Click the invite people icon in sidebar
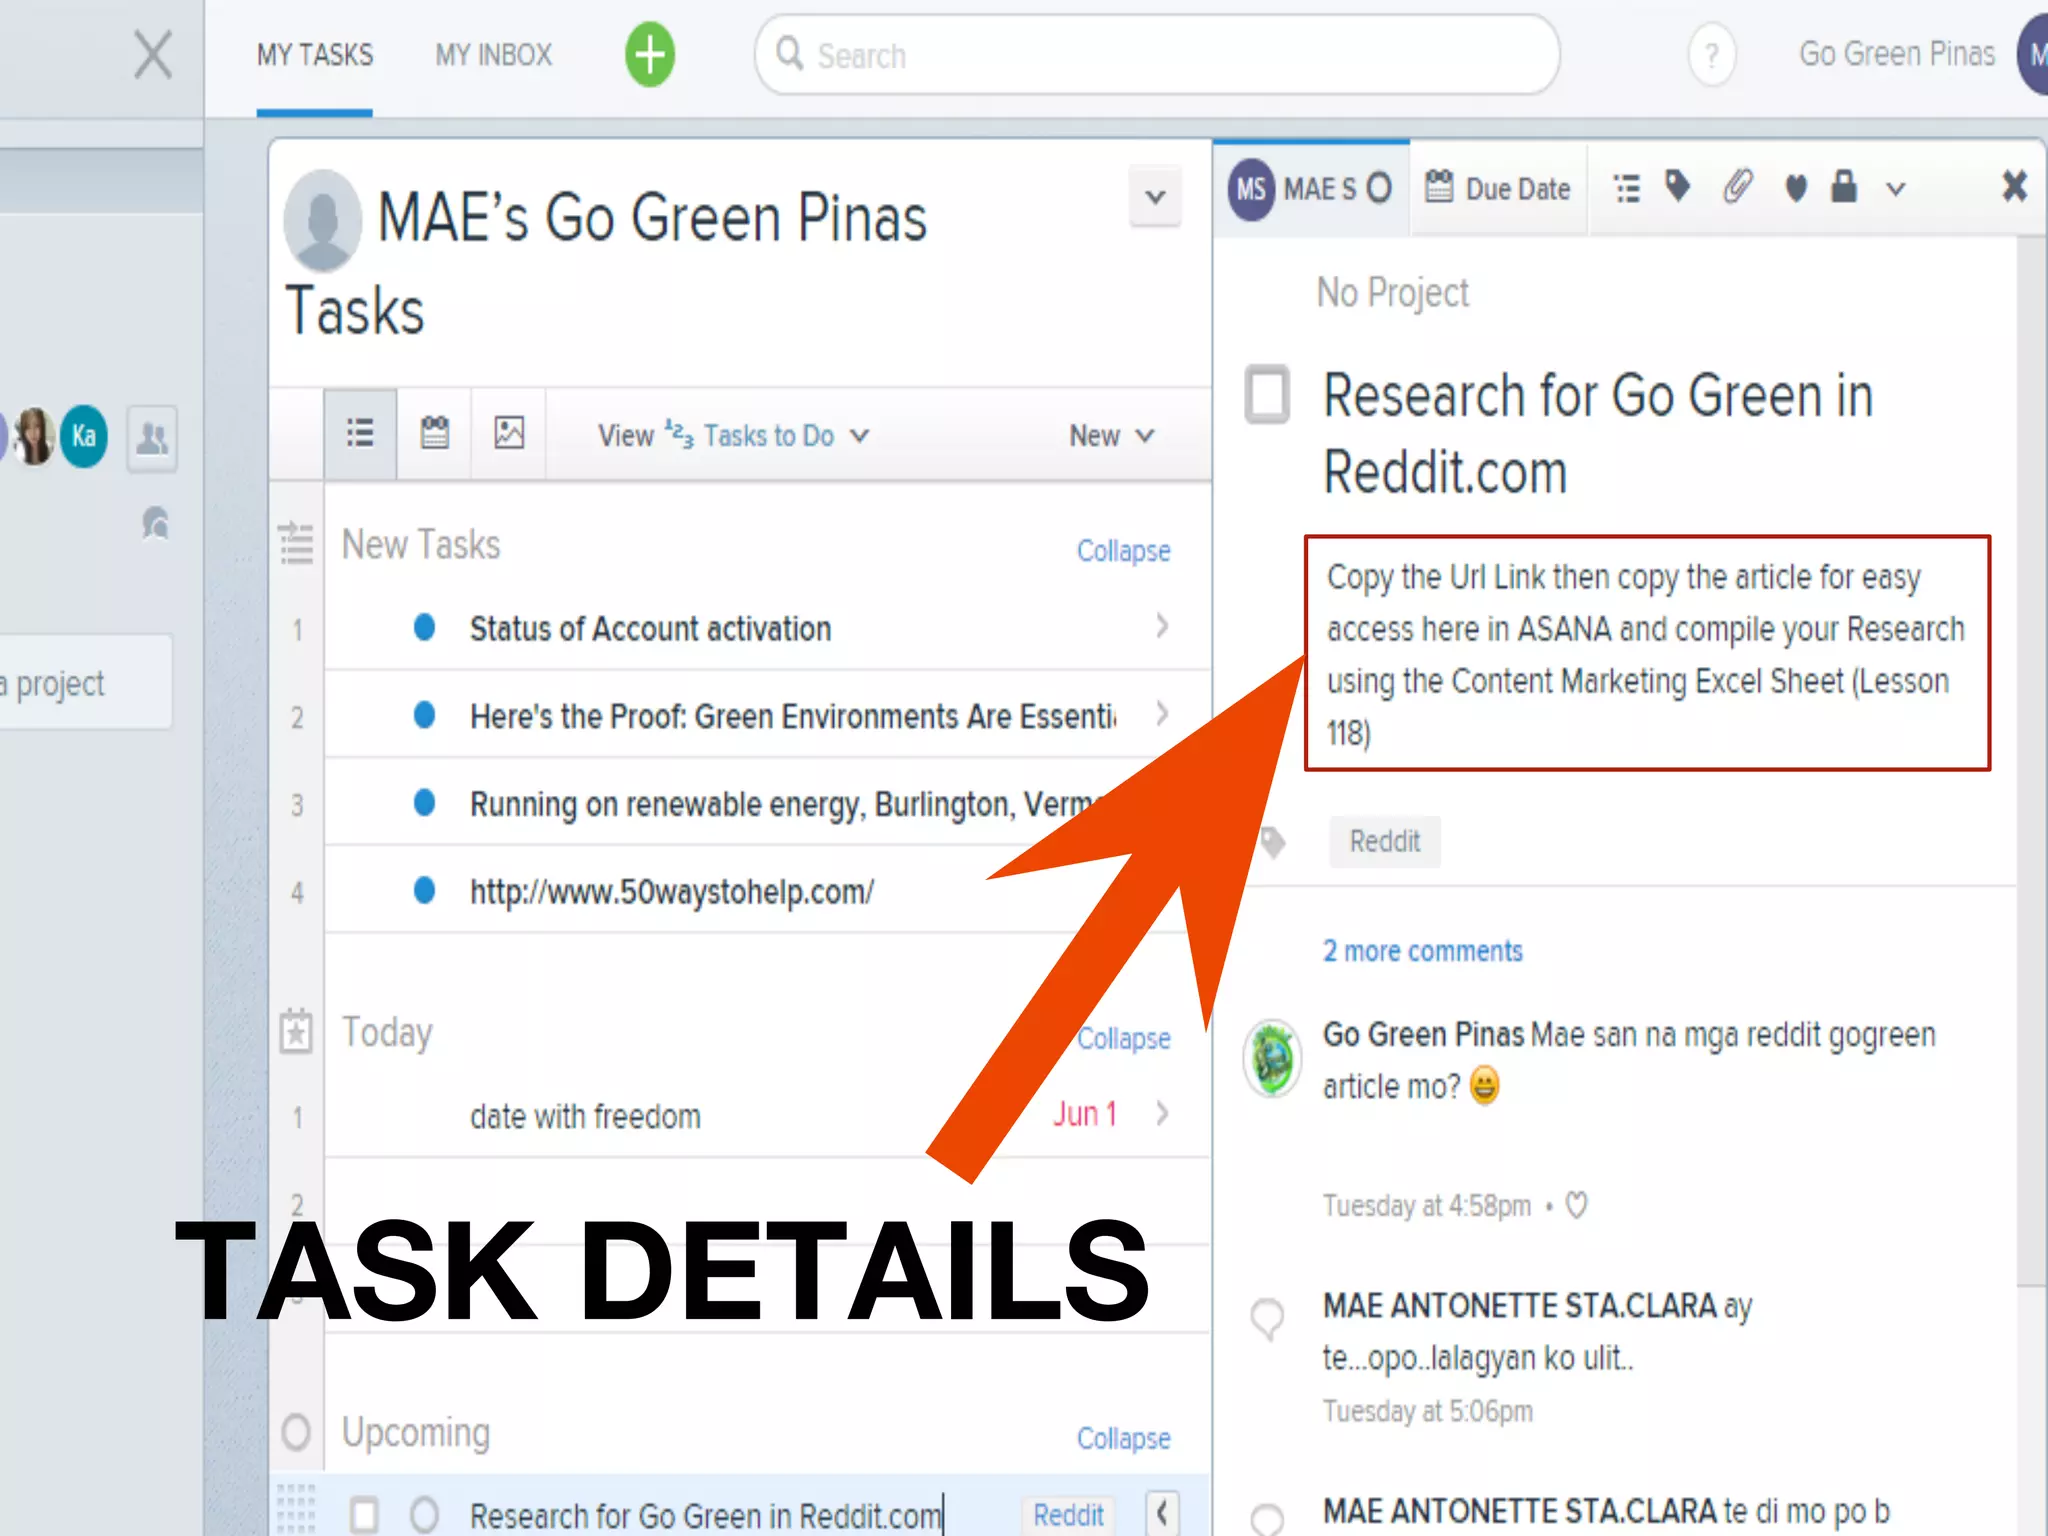This screenshot has height=1536, width=2048. (152, 438)
